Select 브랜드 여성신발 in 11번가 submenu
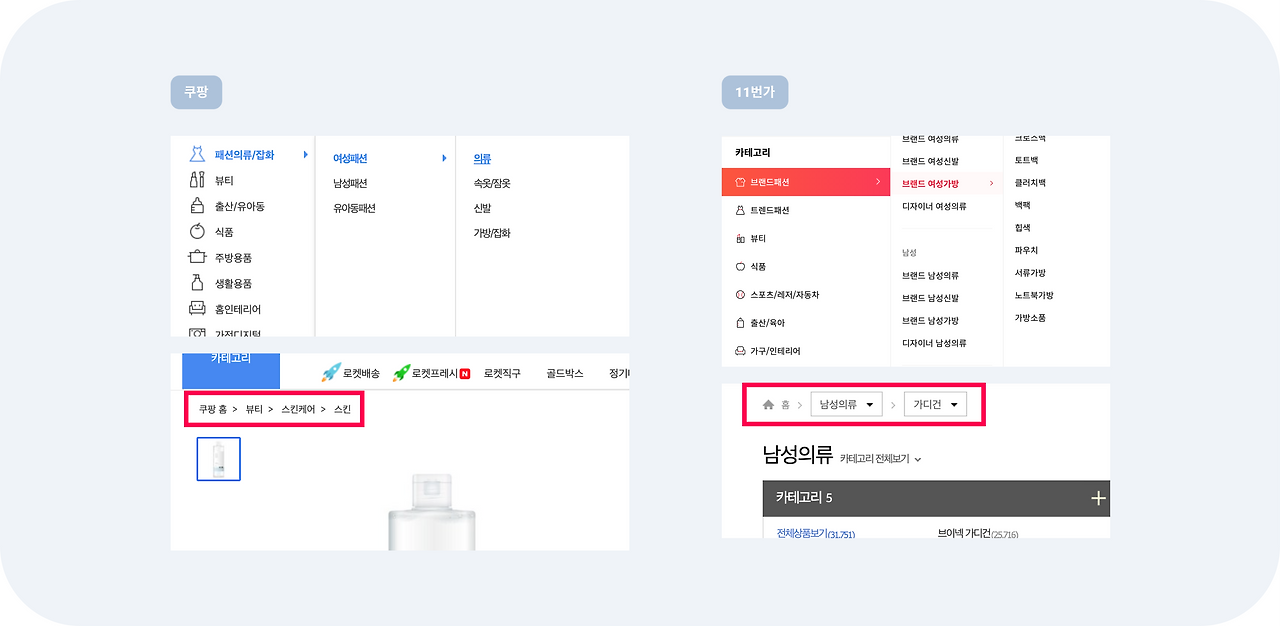Viewport: 1280px width, 626px height. [x=930, y=161]
